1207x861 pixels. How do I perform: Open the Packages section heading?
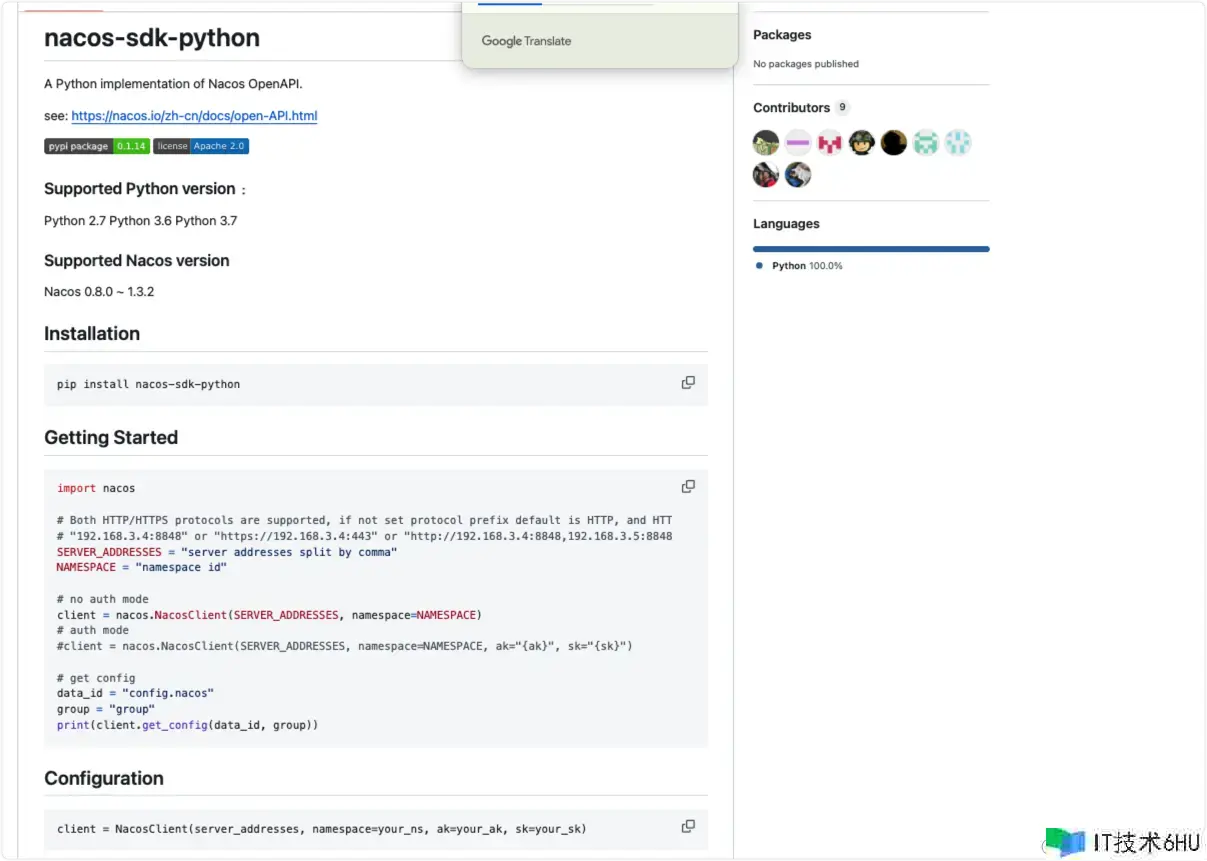[782, 35]
